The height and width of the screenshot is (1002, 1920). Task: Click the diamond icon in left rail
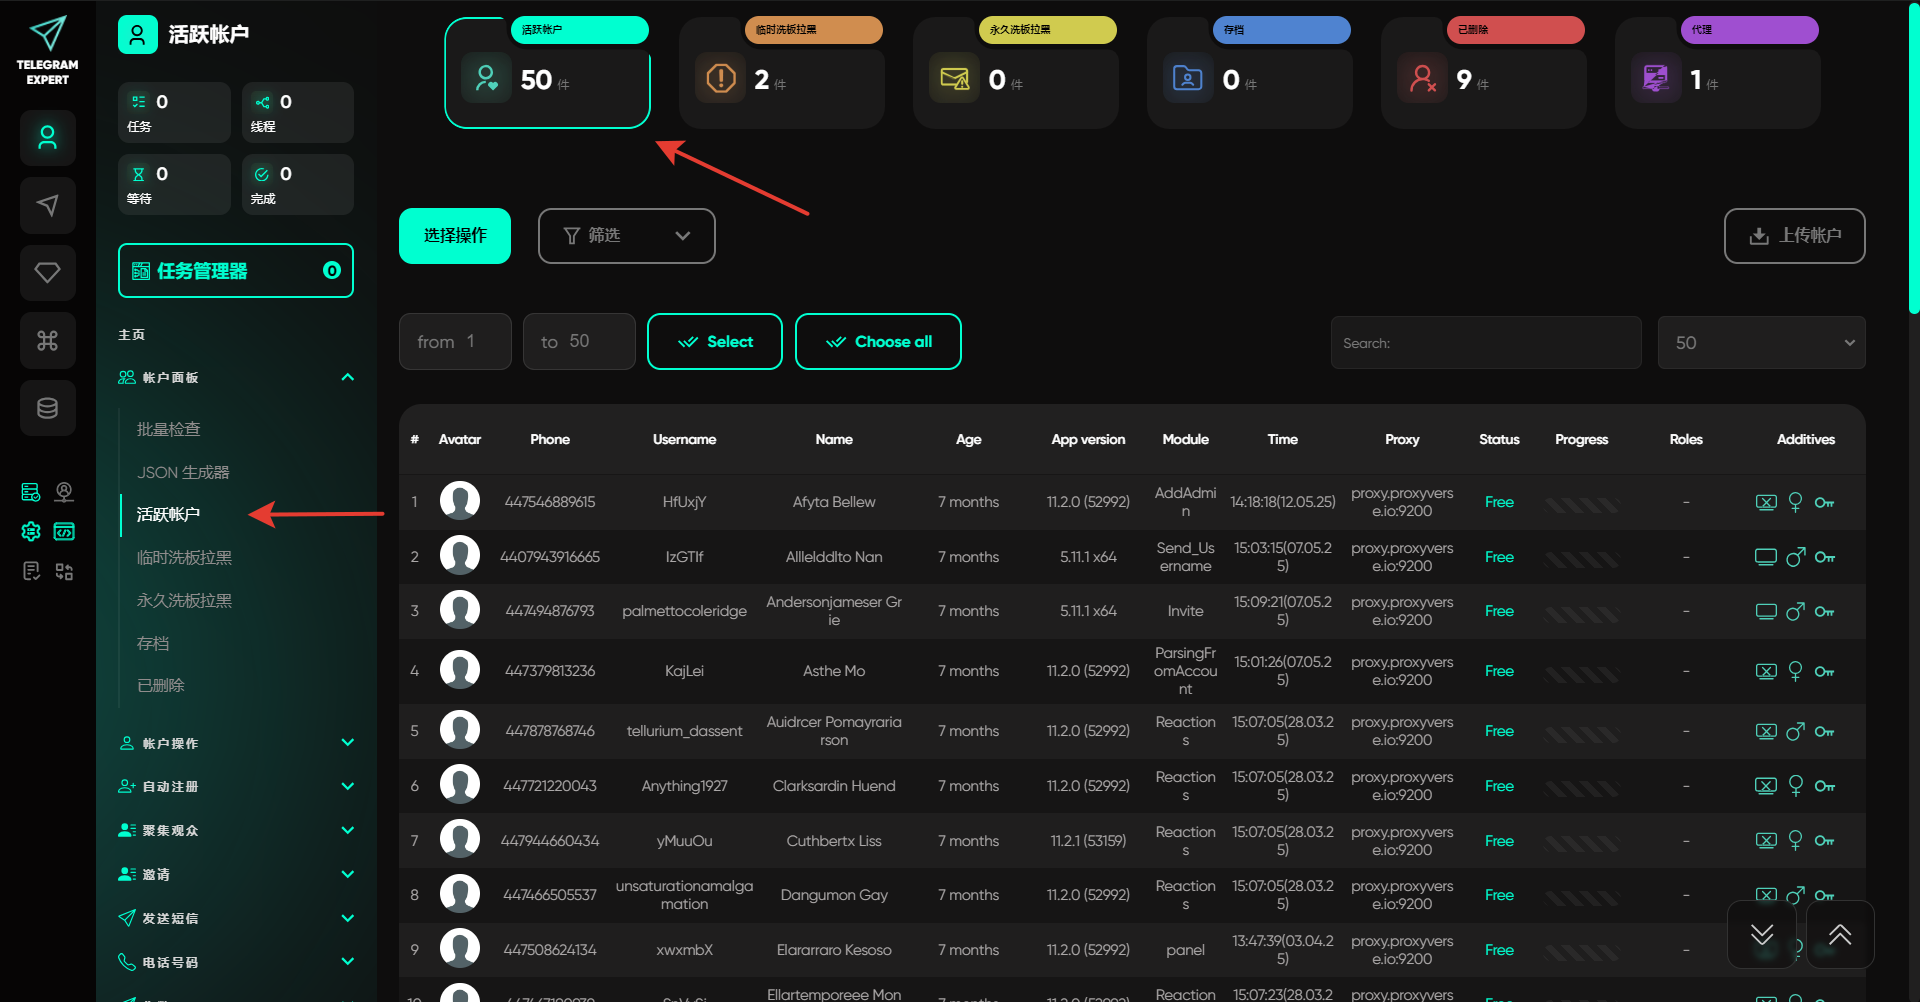pyautogui.click(x=47, y=273)
